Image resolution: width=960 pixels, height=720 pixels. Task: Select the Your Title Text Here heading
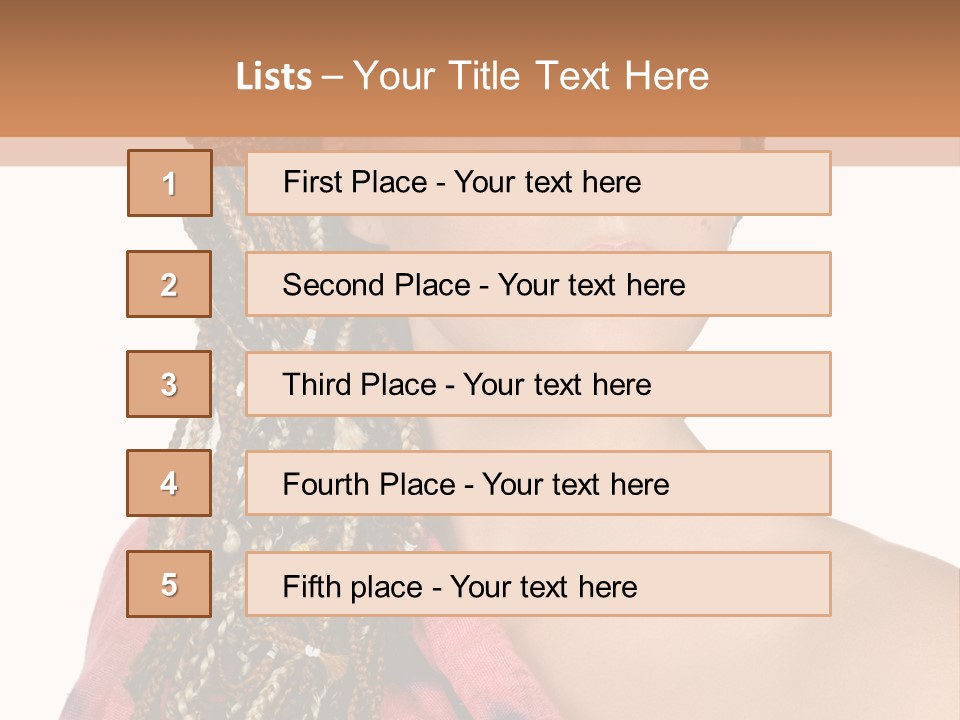click(x=531, y=76)
